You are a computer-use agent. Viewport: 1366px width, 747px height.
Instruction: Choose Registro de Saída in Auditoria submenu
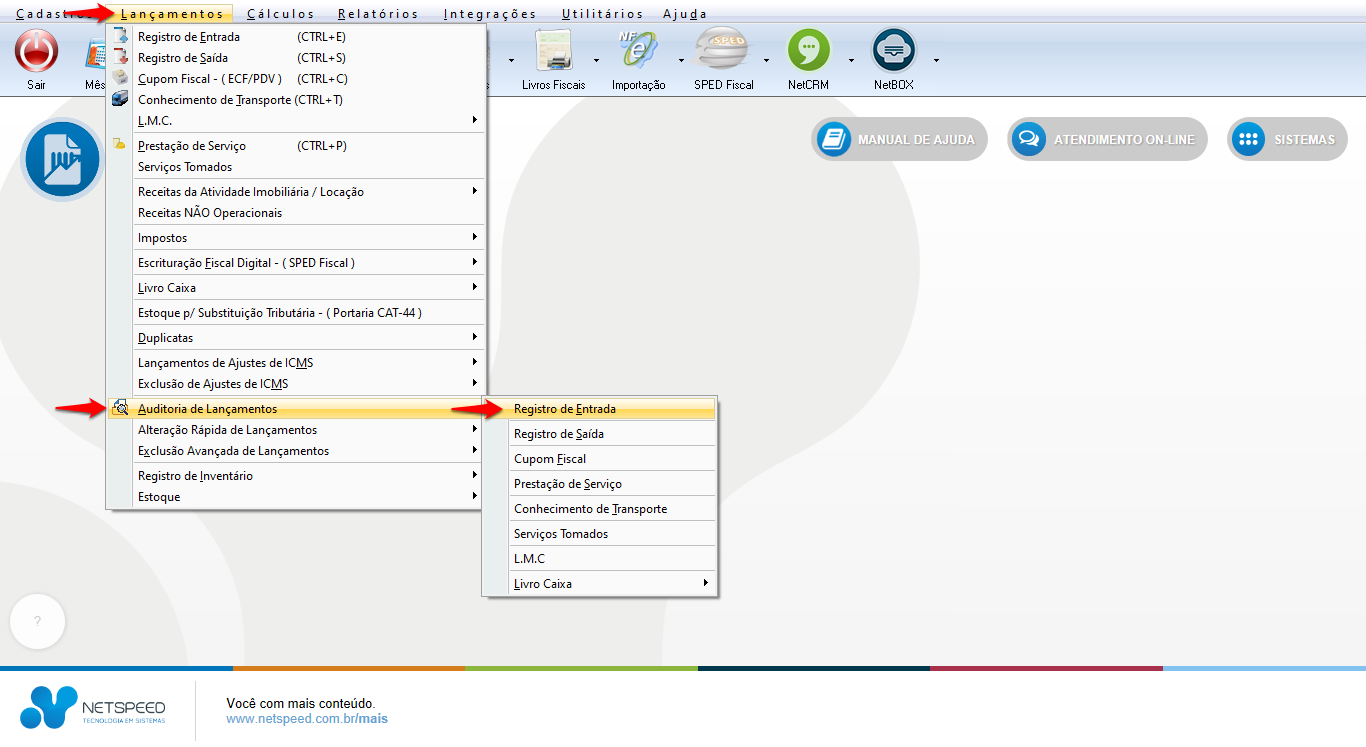tap(559, 434)
